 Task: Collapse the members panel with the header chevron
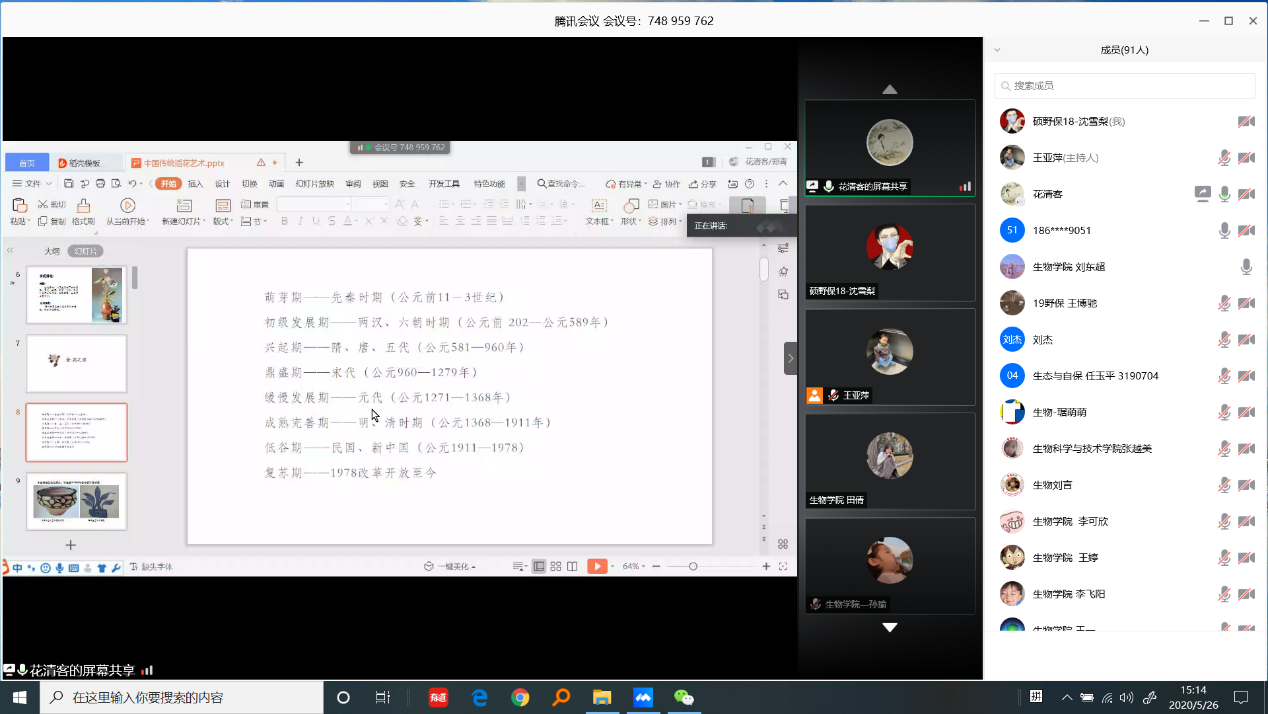tap(997, 50)
